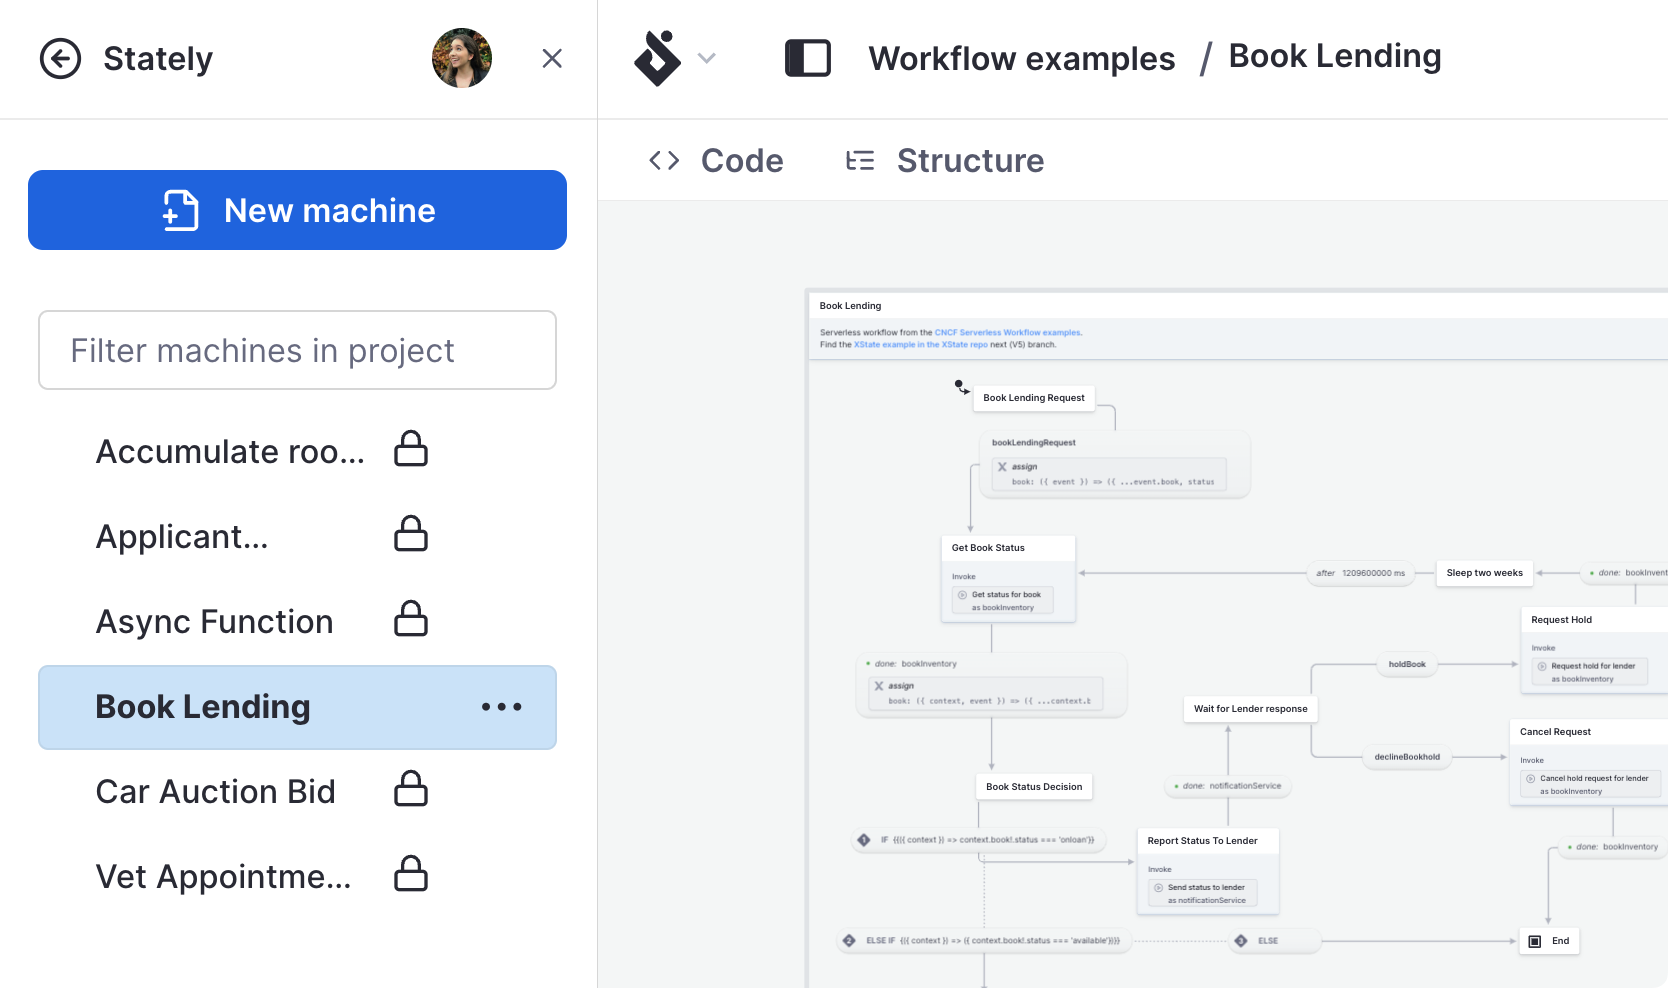Toggle the left sidebar panel icon
1668x988 pixels.
(807, 59)
